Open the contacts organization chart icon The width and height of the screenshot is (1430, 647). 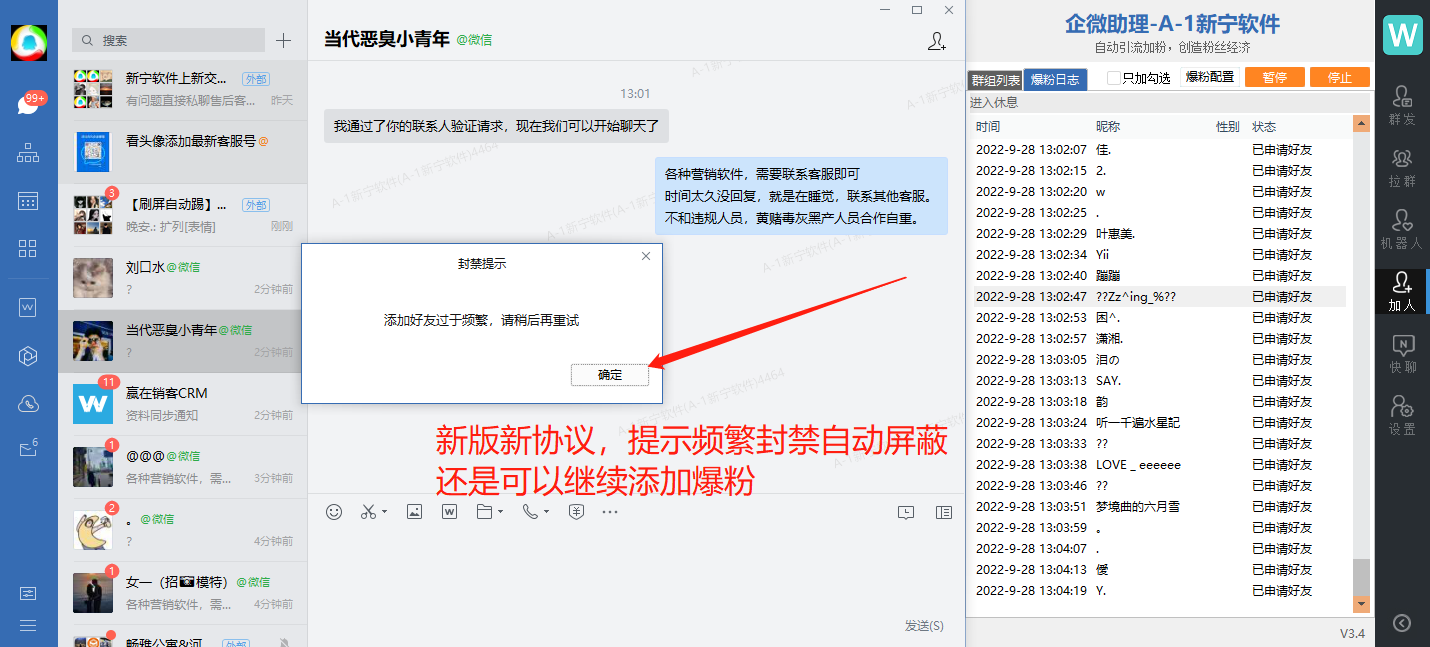tap(28, 153)
